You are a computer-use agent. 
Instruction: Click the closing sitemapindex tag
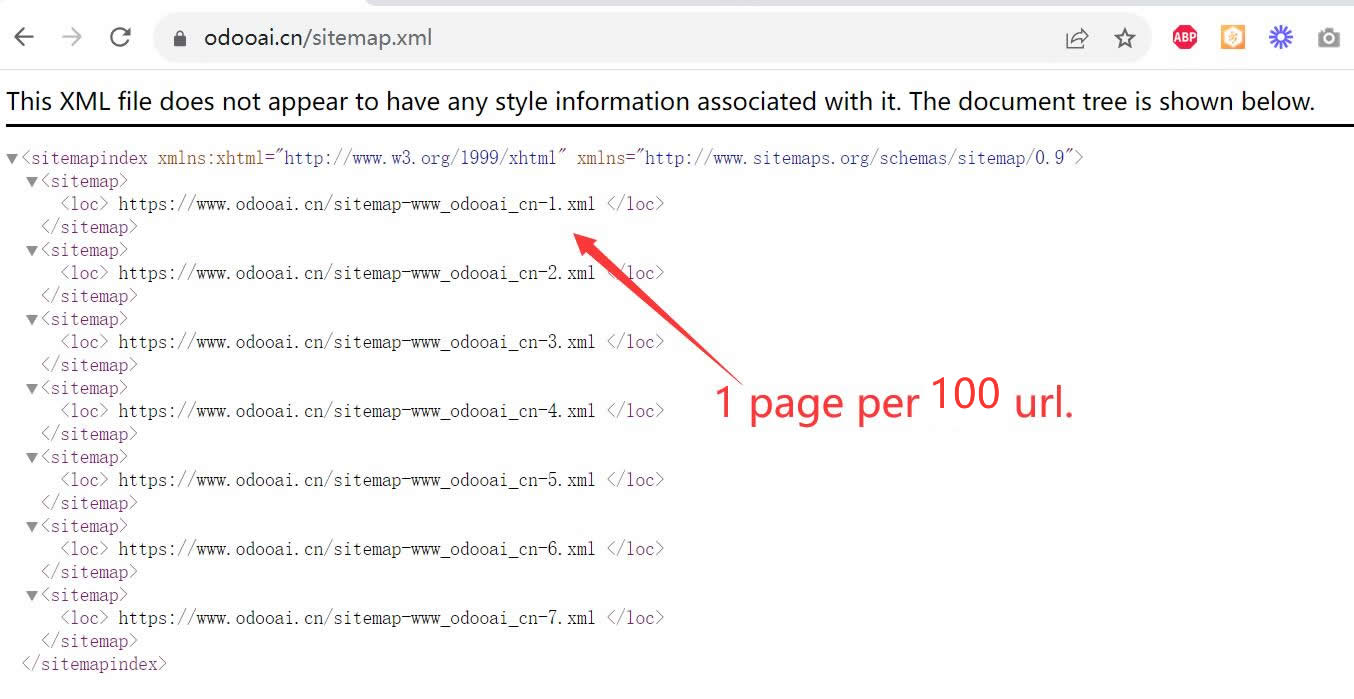pyautogui.click(x=94, y=664)
